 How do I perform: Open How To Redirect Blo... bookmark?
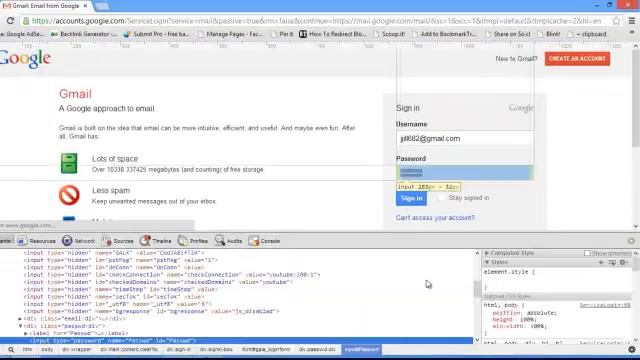tap(333, 34)
